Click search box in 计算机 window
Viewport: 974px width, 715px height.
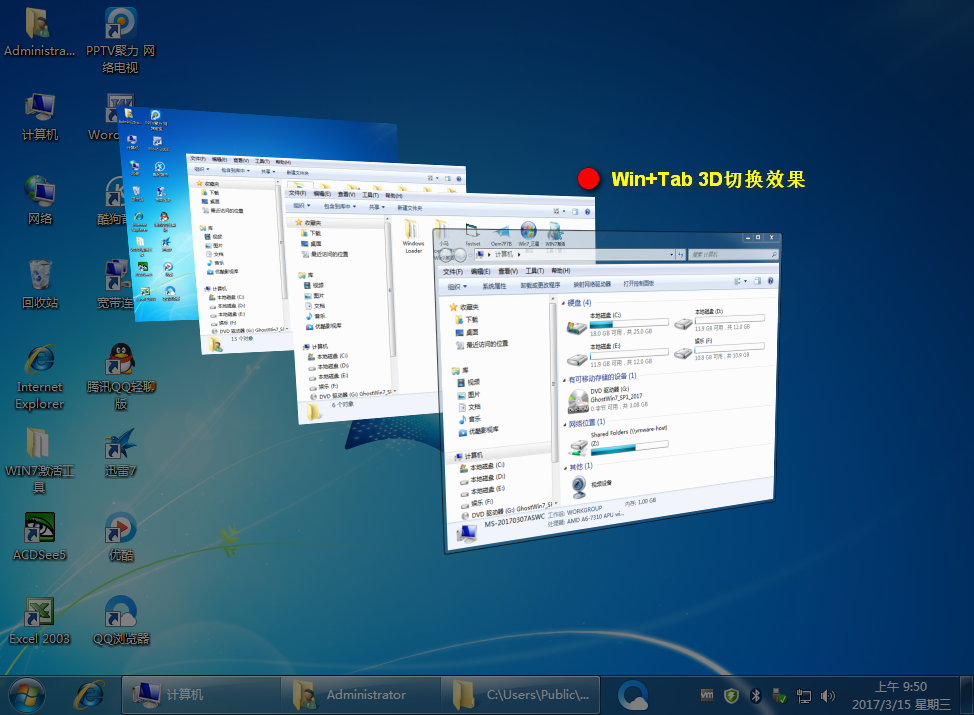point(733,254)
